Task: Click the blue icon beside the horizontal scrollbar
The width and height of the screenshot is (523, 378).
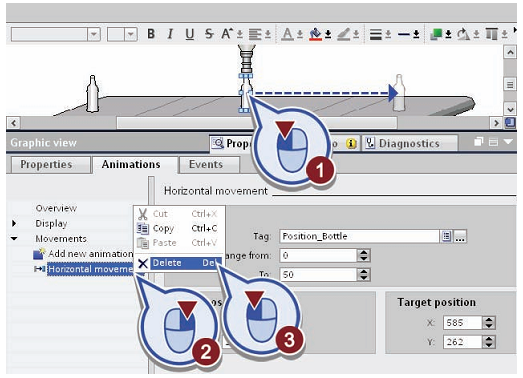Action: [x=510, y=123]
